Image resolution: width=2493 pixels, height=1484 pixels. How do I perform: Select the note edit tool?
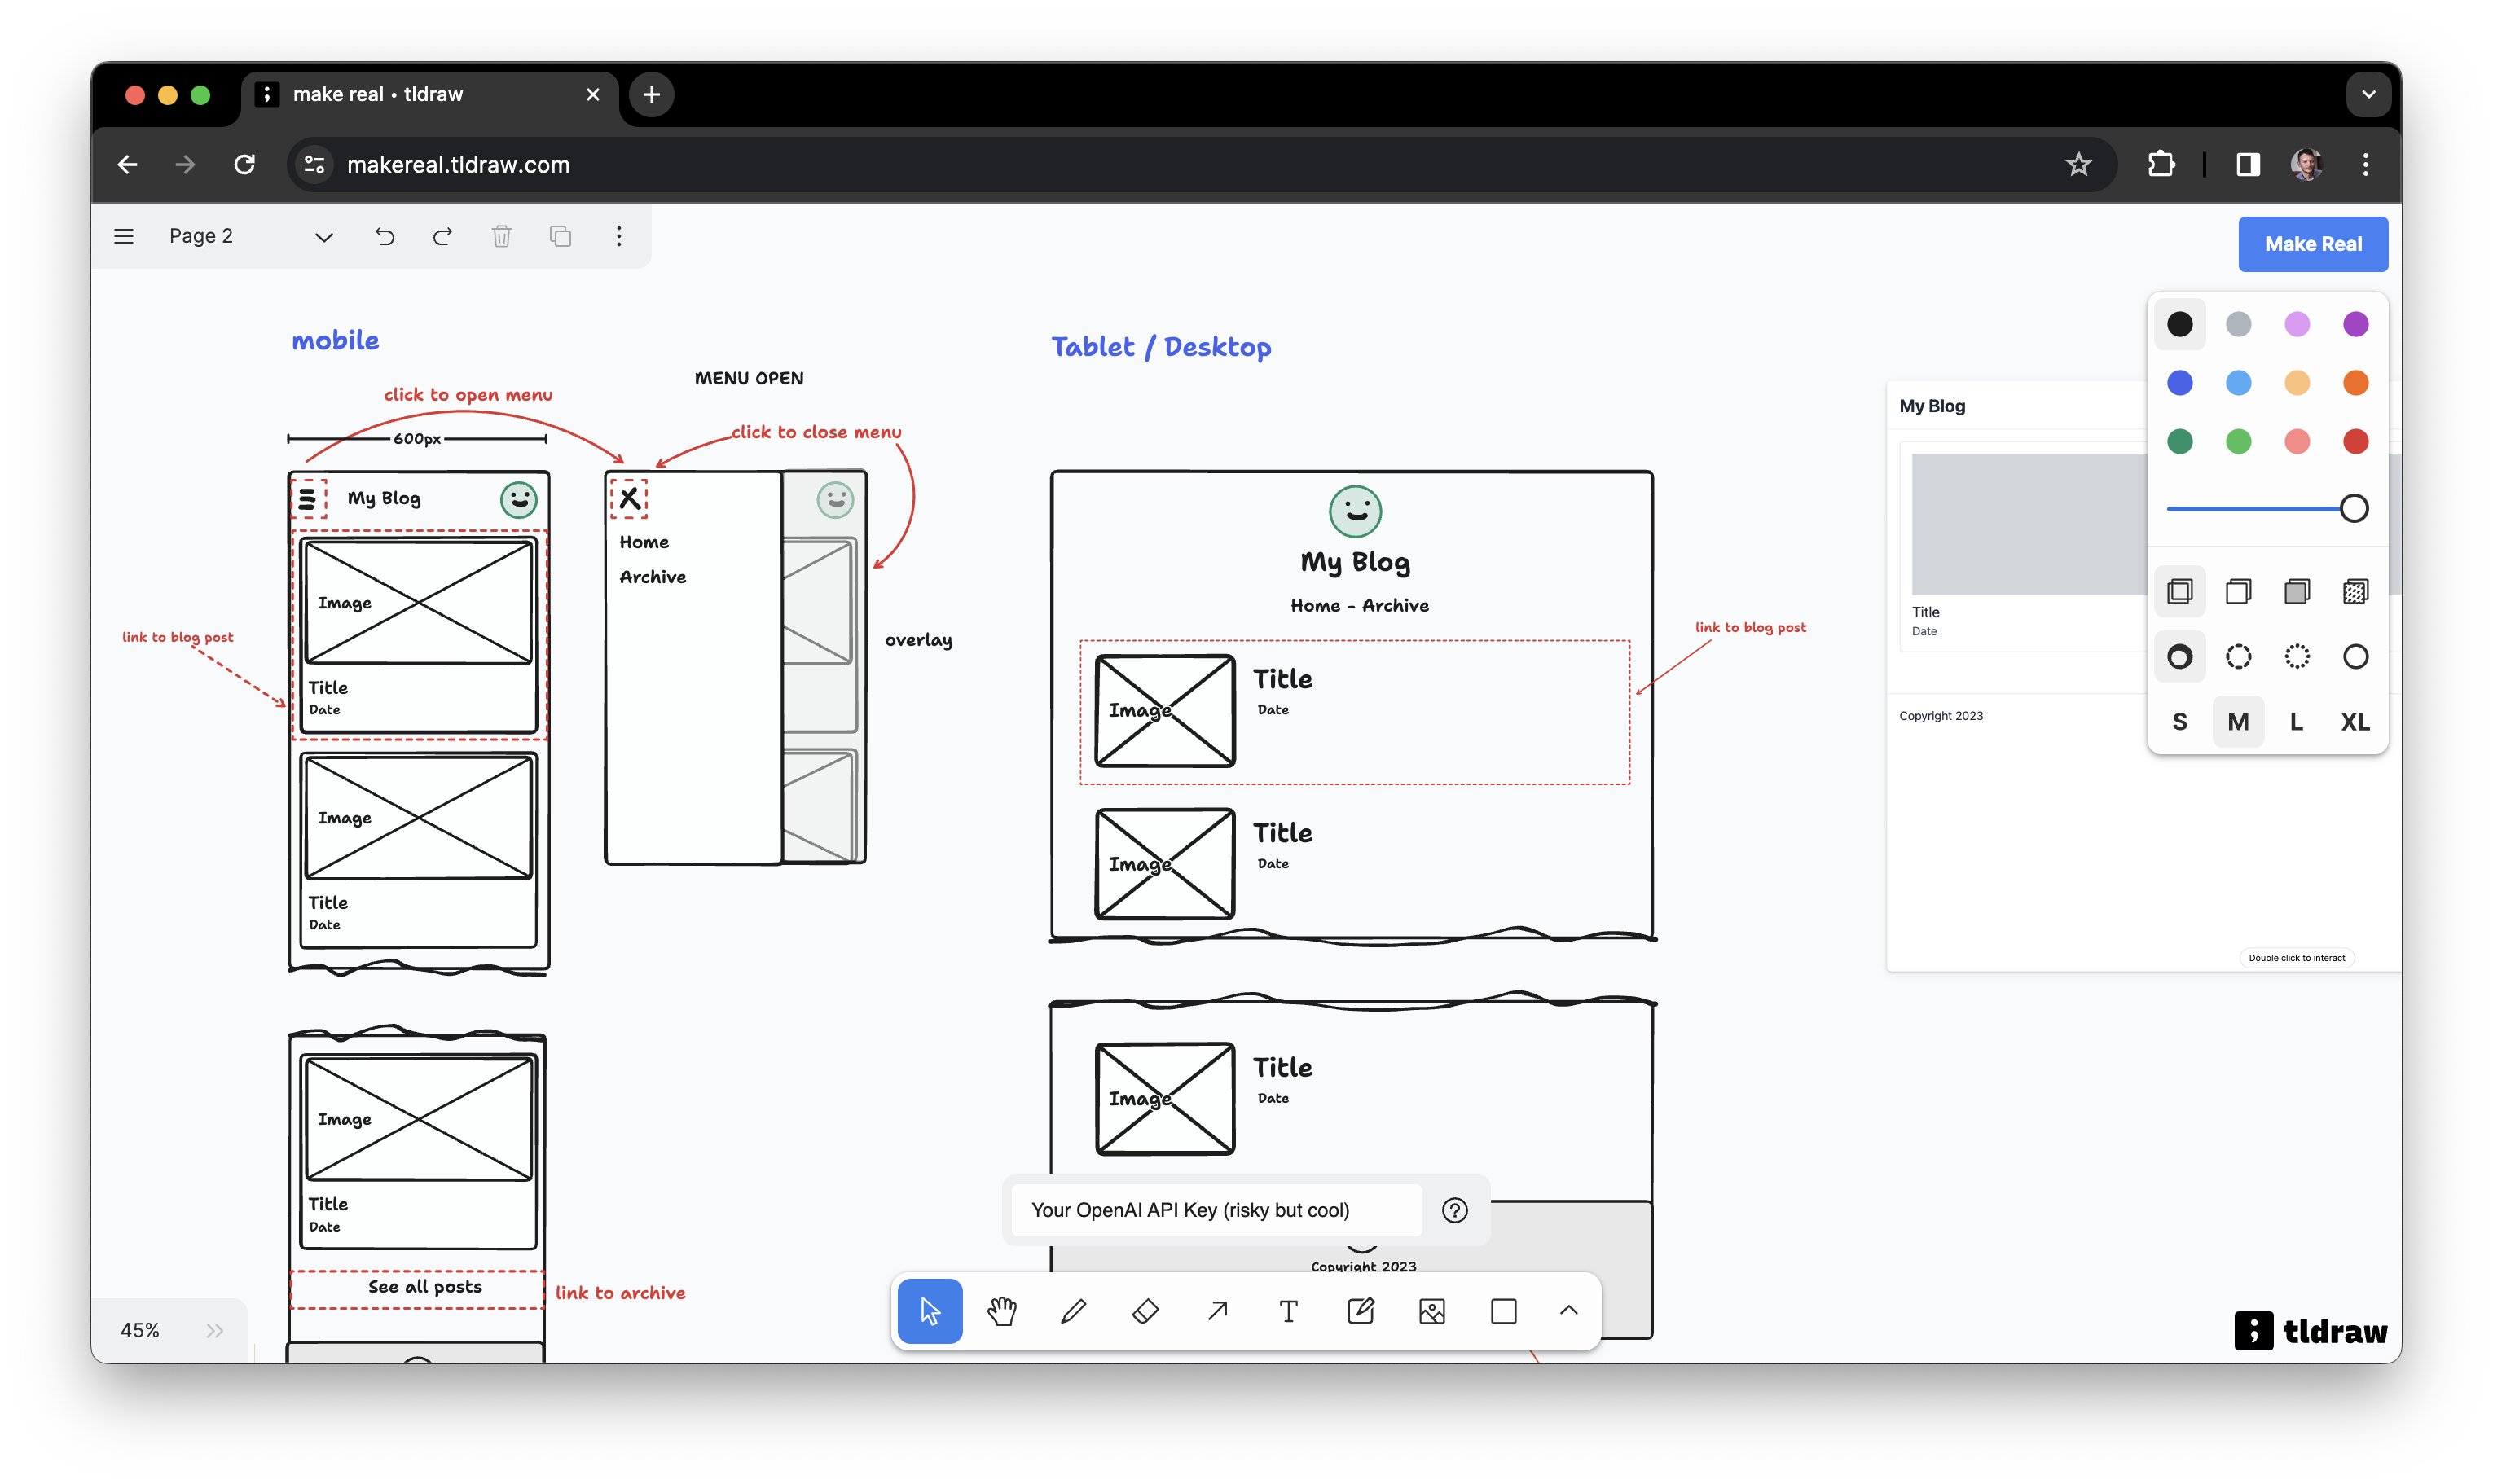[1360, 1310]
